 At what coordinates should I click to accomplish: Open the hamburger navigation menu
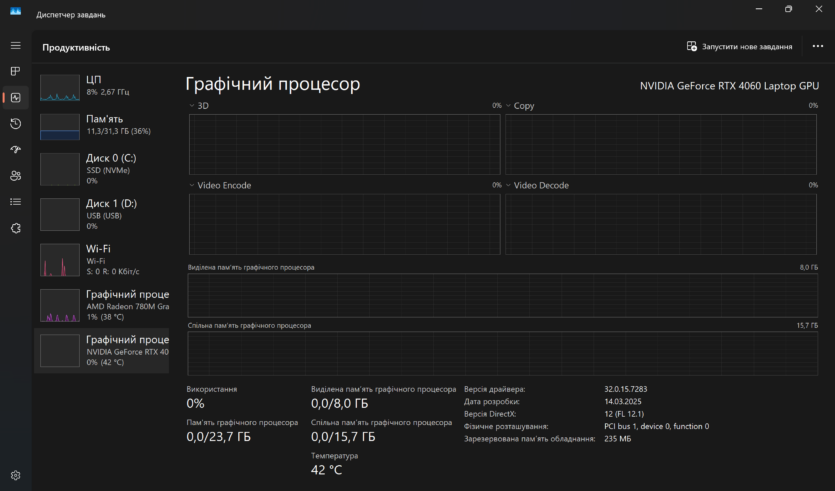[15, 46]
